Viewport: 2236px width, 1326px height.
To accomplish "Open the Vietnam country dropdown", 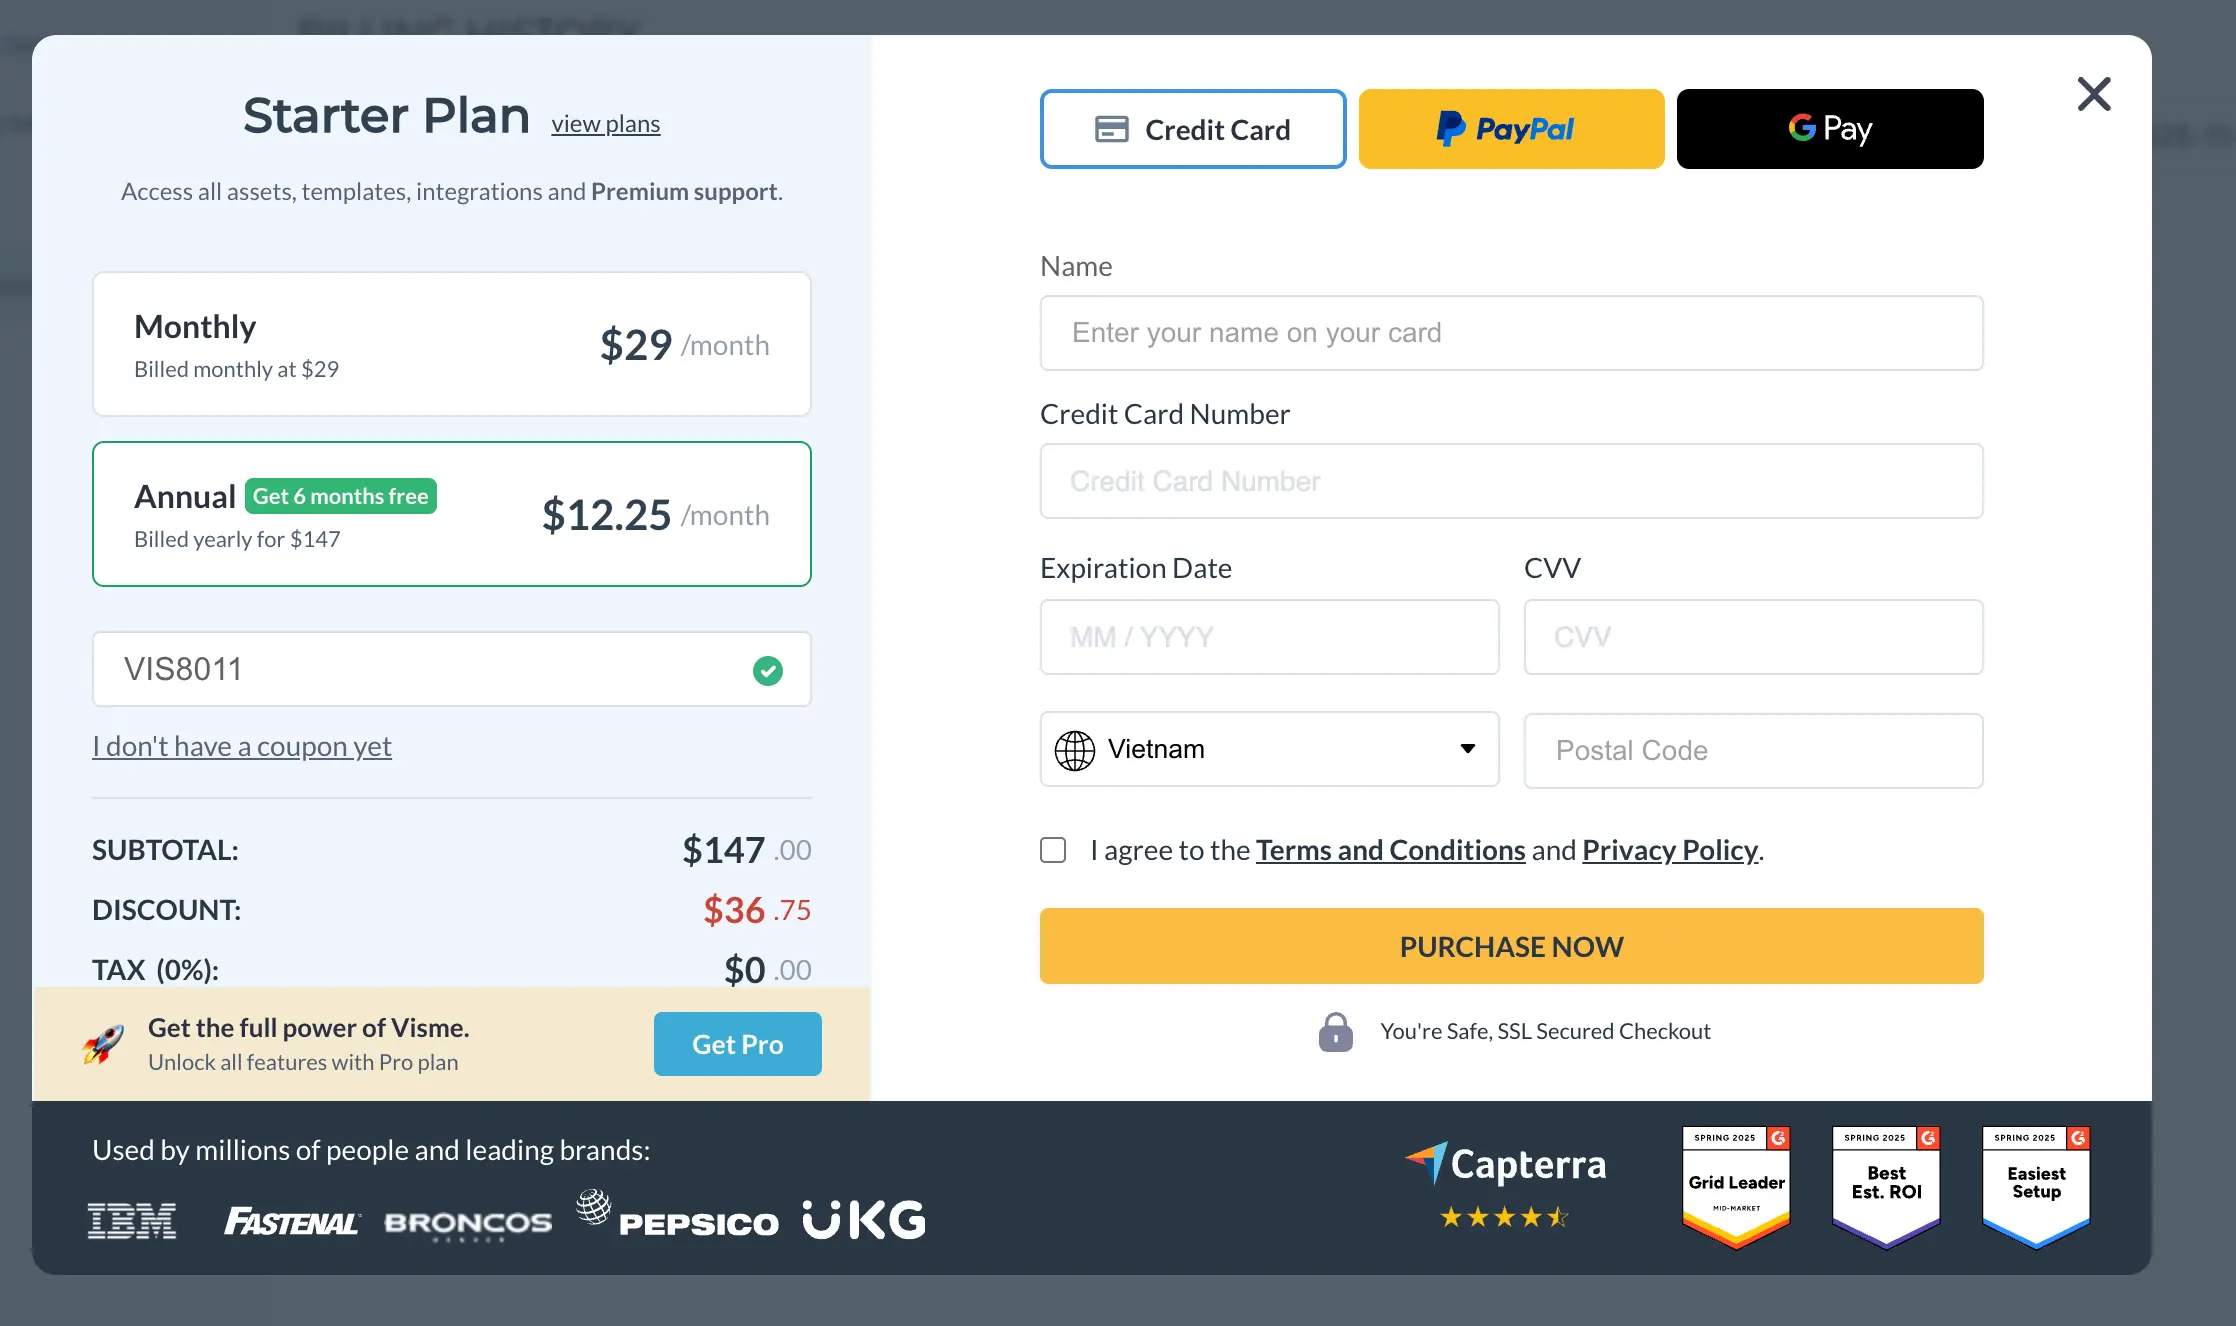I will coord(1269,749).
